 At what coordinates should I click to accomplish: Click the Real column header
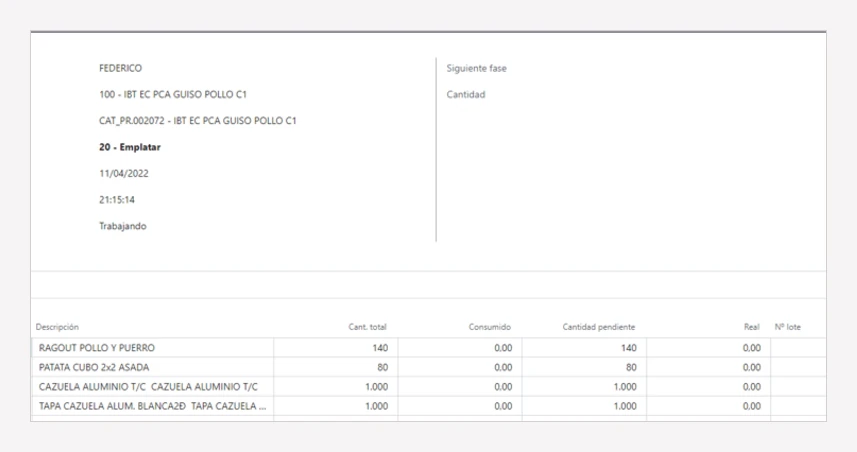point(752,327)
